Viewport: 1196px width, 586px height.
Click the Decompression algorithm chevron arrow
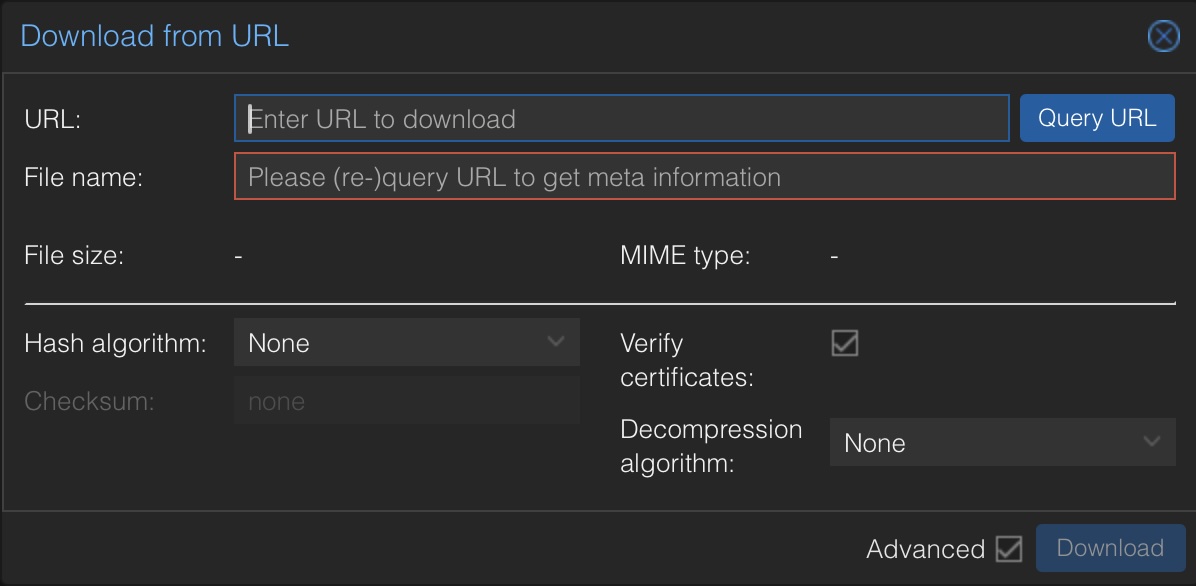click(x=1152, y=442)
